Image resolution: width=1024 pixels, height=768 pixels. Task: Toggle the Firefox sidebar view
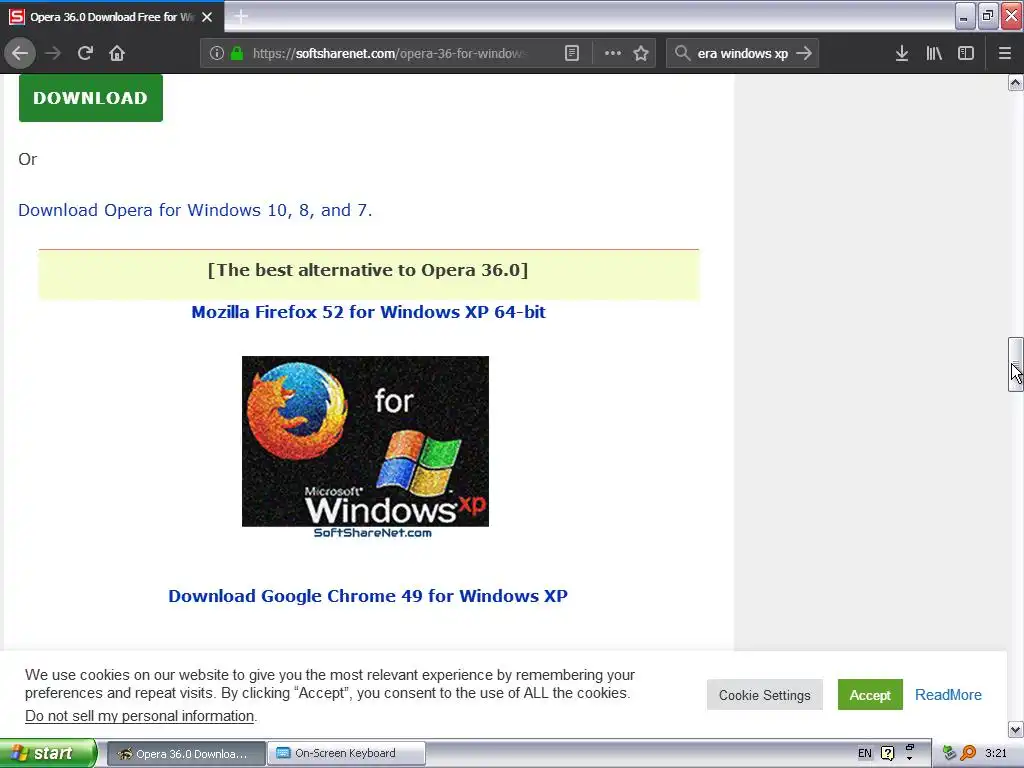tap(966, 53)
